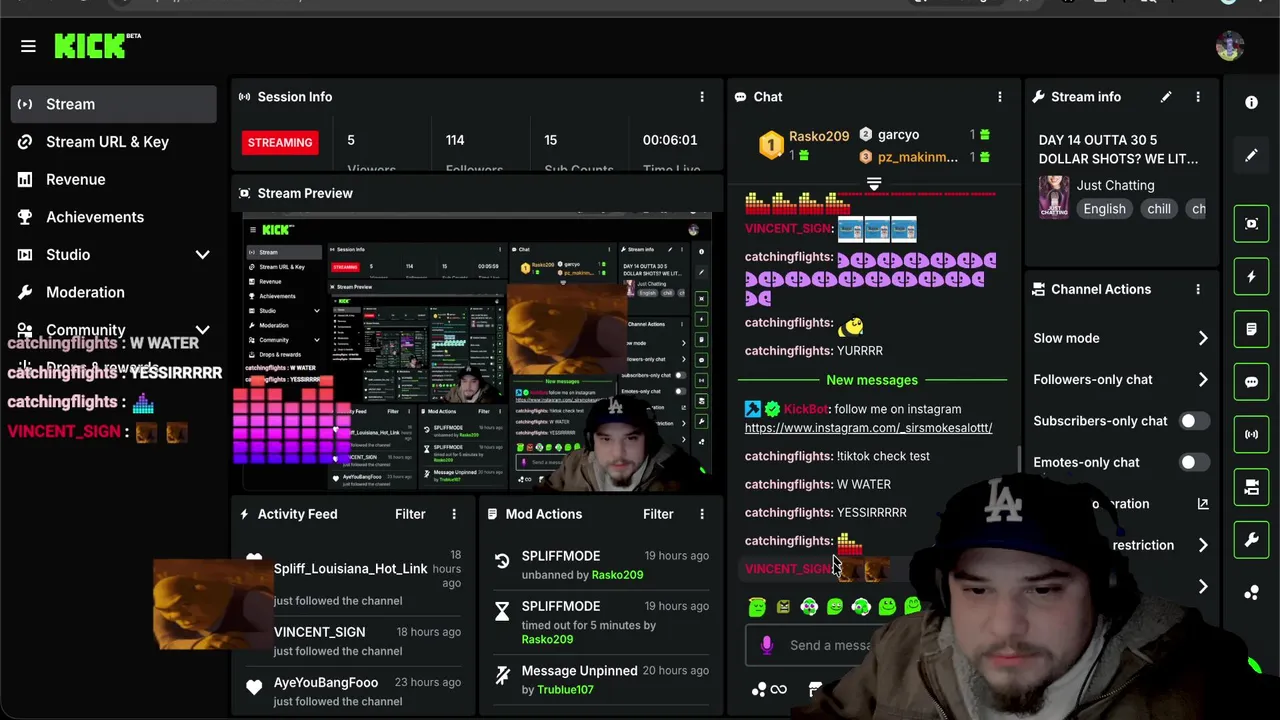Click New messages divider in chat
This screenshot has height=720, width=1280.
(x=872, y=380)
